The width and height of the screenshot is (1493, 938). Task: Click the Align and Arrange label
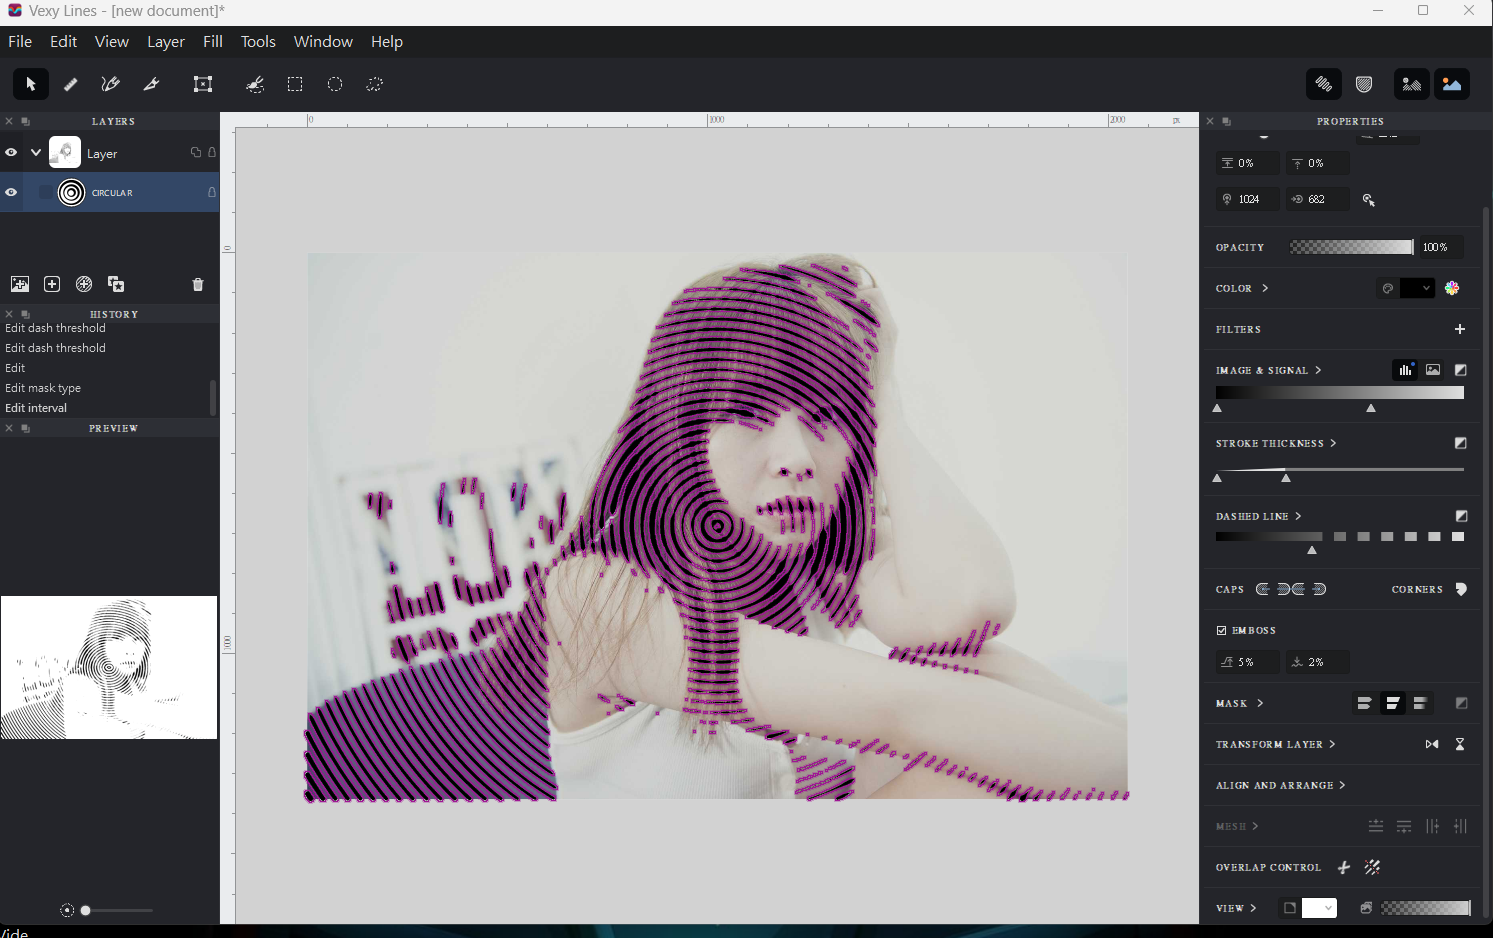[x=1275, y=785]
